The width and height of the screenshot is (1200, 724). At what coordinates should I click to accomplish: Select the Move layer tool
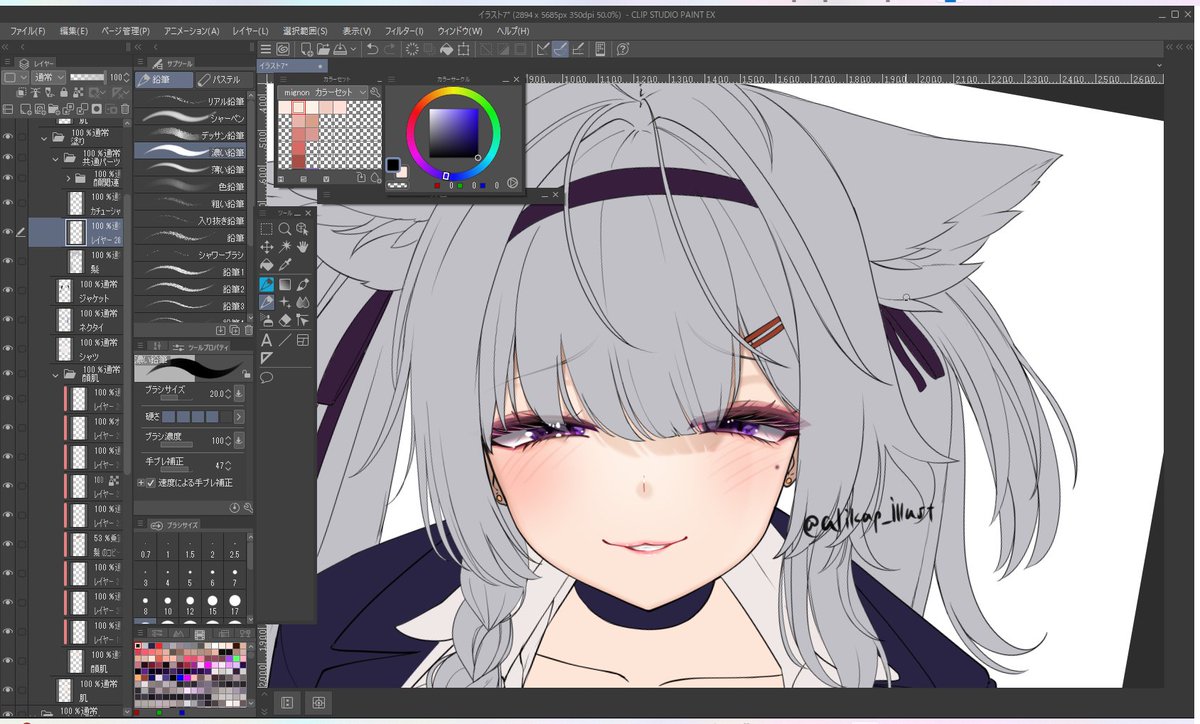tap(267, 247)
